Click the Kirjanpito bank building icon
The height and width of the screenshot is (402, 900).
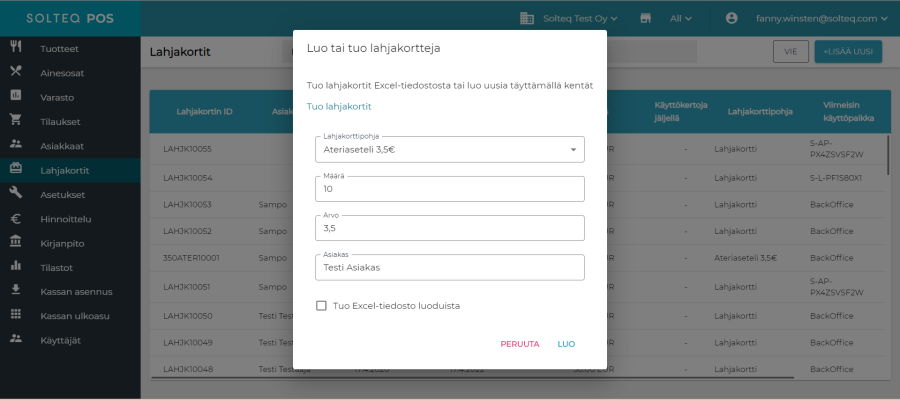click(x=16, y=242)
